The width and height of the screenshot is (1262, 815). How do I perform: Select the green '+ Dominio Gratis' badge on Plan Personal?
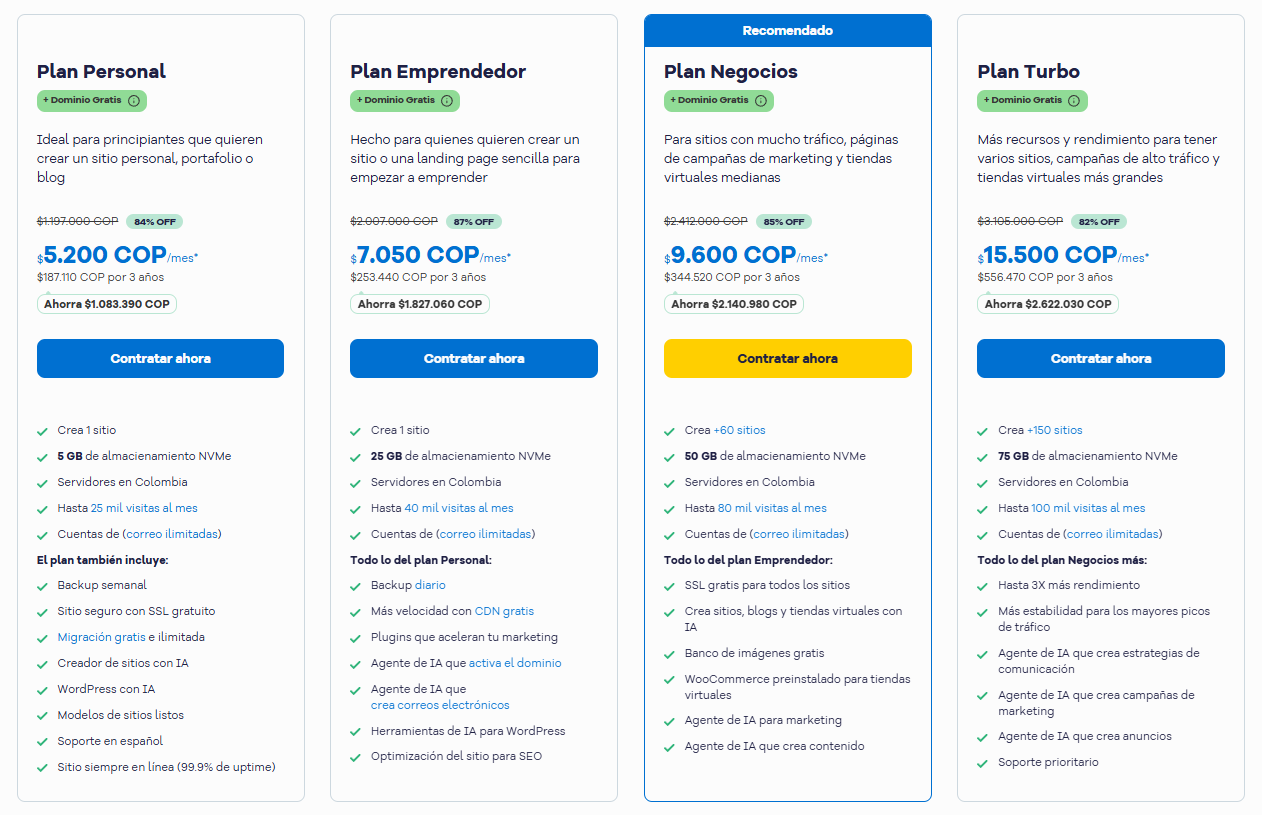91,101
